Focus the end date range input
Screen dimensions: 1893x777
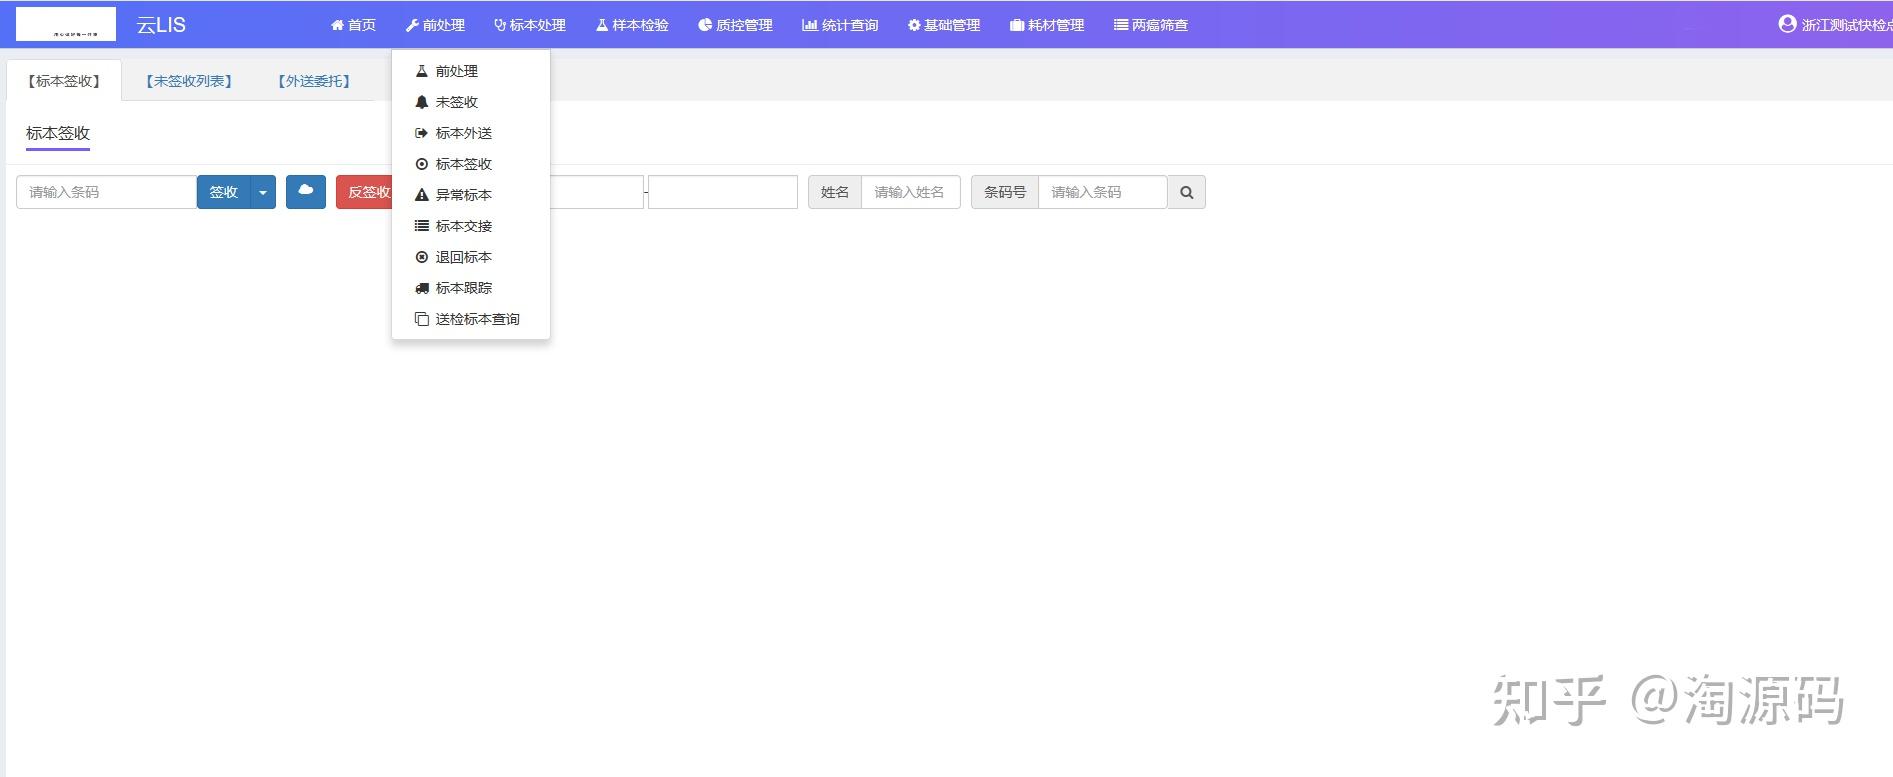click(x=723, y=192)
